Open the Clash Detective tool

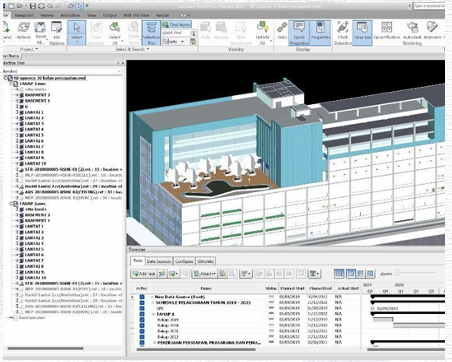tap(343, 33)
